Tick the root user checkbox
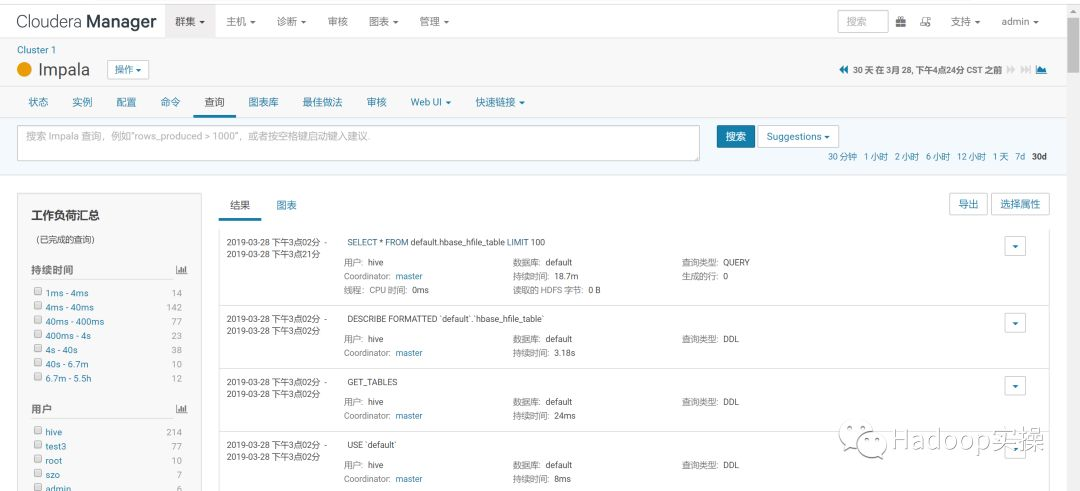 pyautogui.click(x=38, y=459)
